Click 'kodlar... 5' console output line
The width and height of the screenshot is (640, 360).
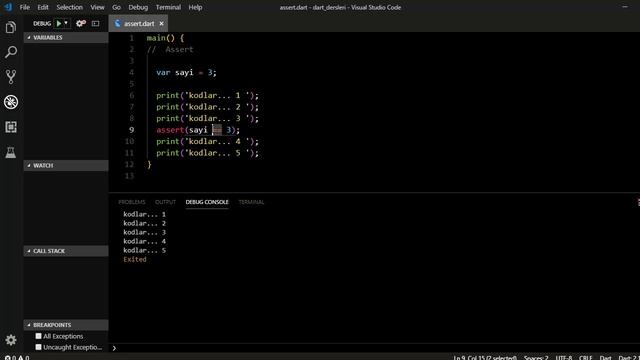pos(144,250)
